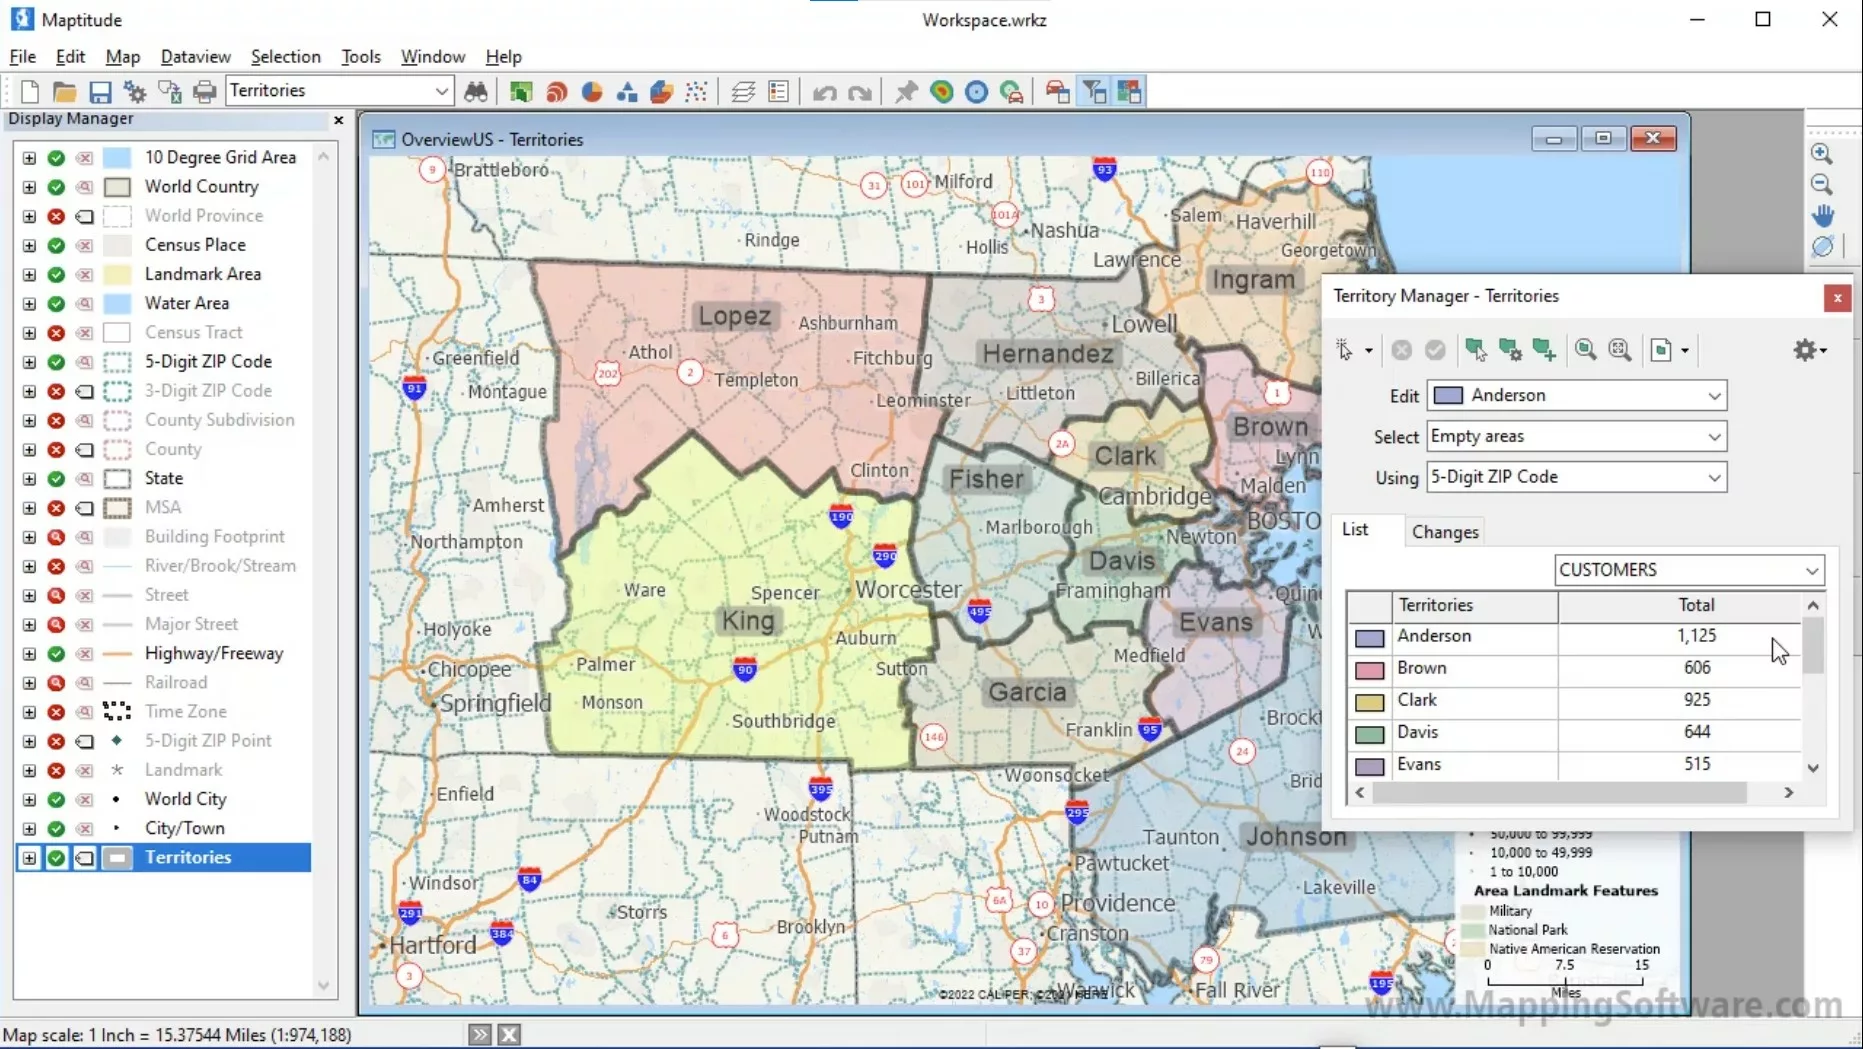Click zoom to territory magnifier icon
Image resolution: width=1863 pixels, height=1049 pixels.
coord(1585,350)
